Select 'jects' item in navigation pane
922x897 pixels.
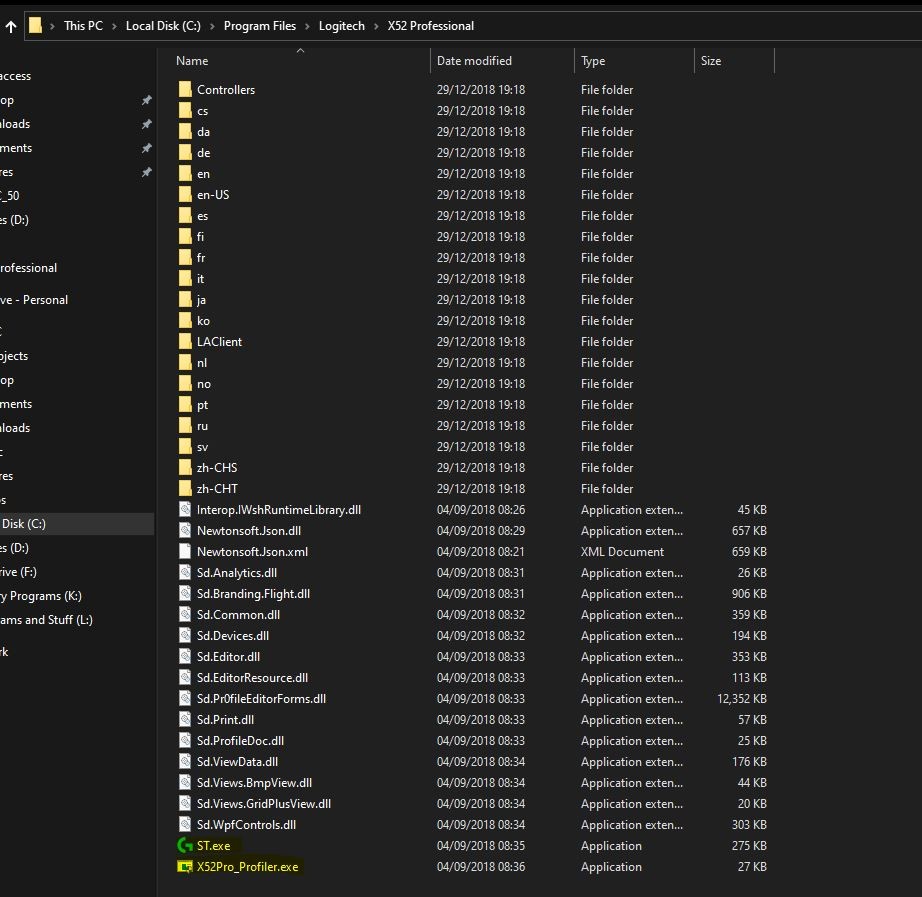[x=14, y=356]
